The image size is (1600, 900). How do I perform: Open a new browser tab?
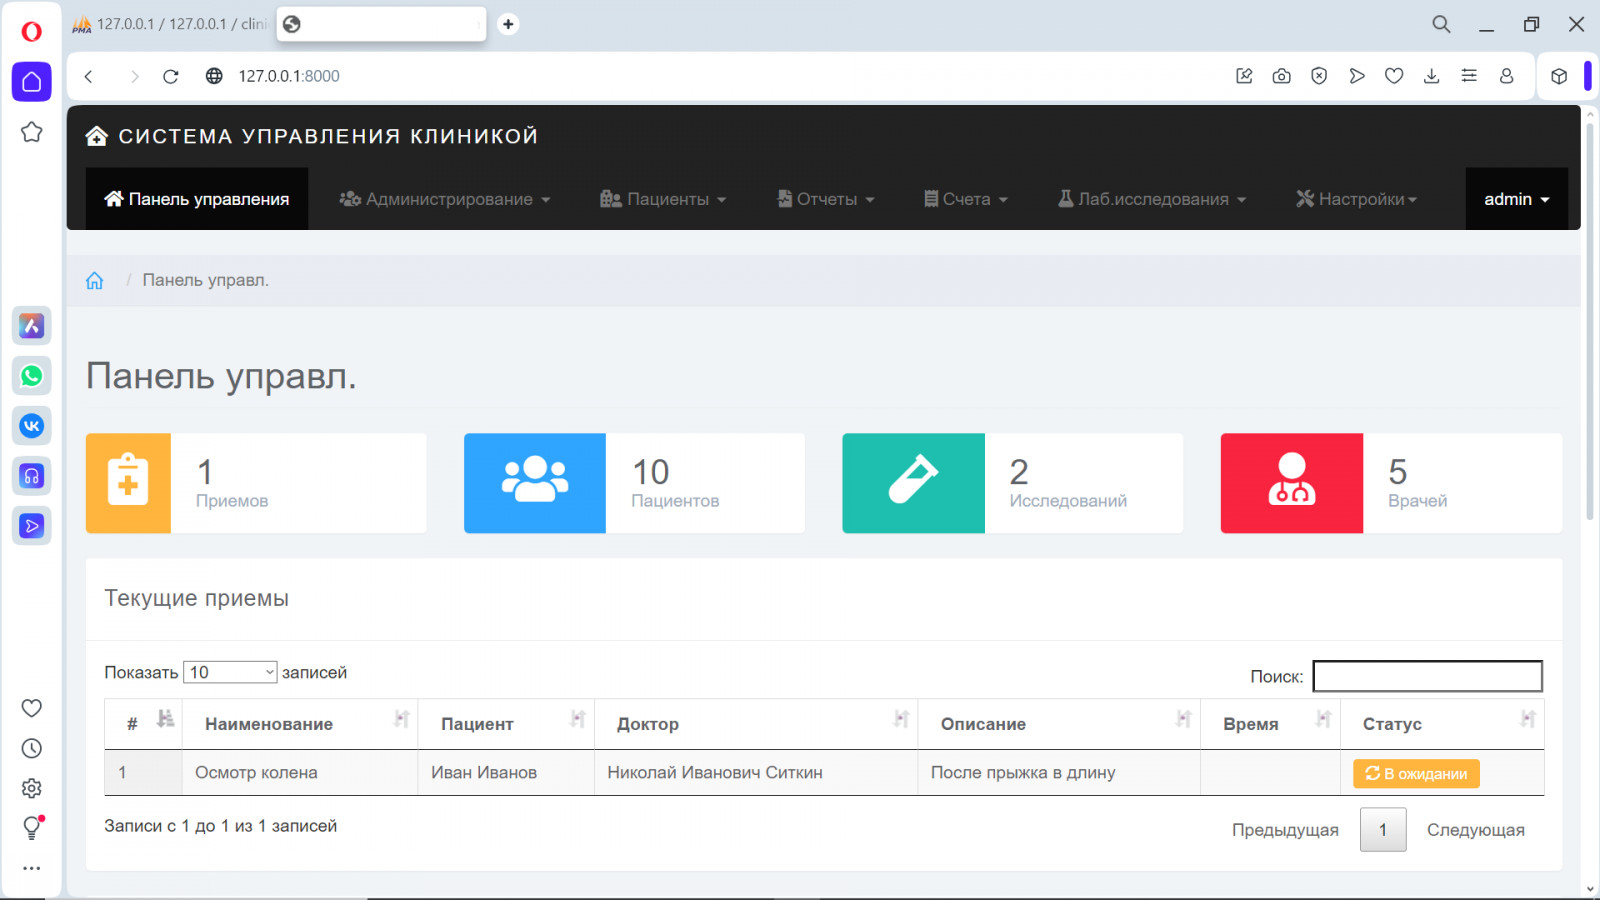click(508, 24)
